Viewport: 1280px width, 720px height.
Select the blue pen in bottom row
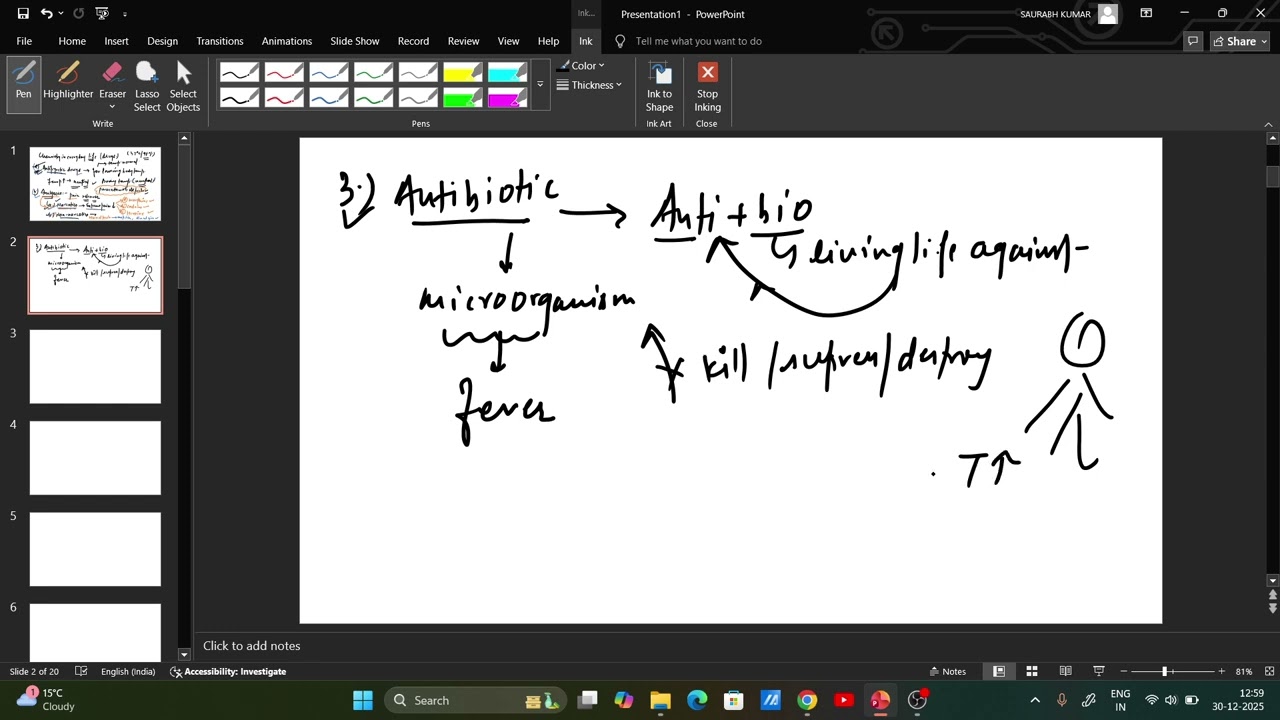(329, 97)
